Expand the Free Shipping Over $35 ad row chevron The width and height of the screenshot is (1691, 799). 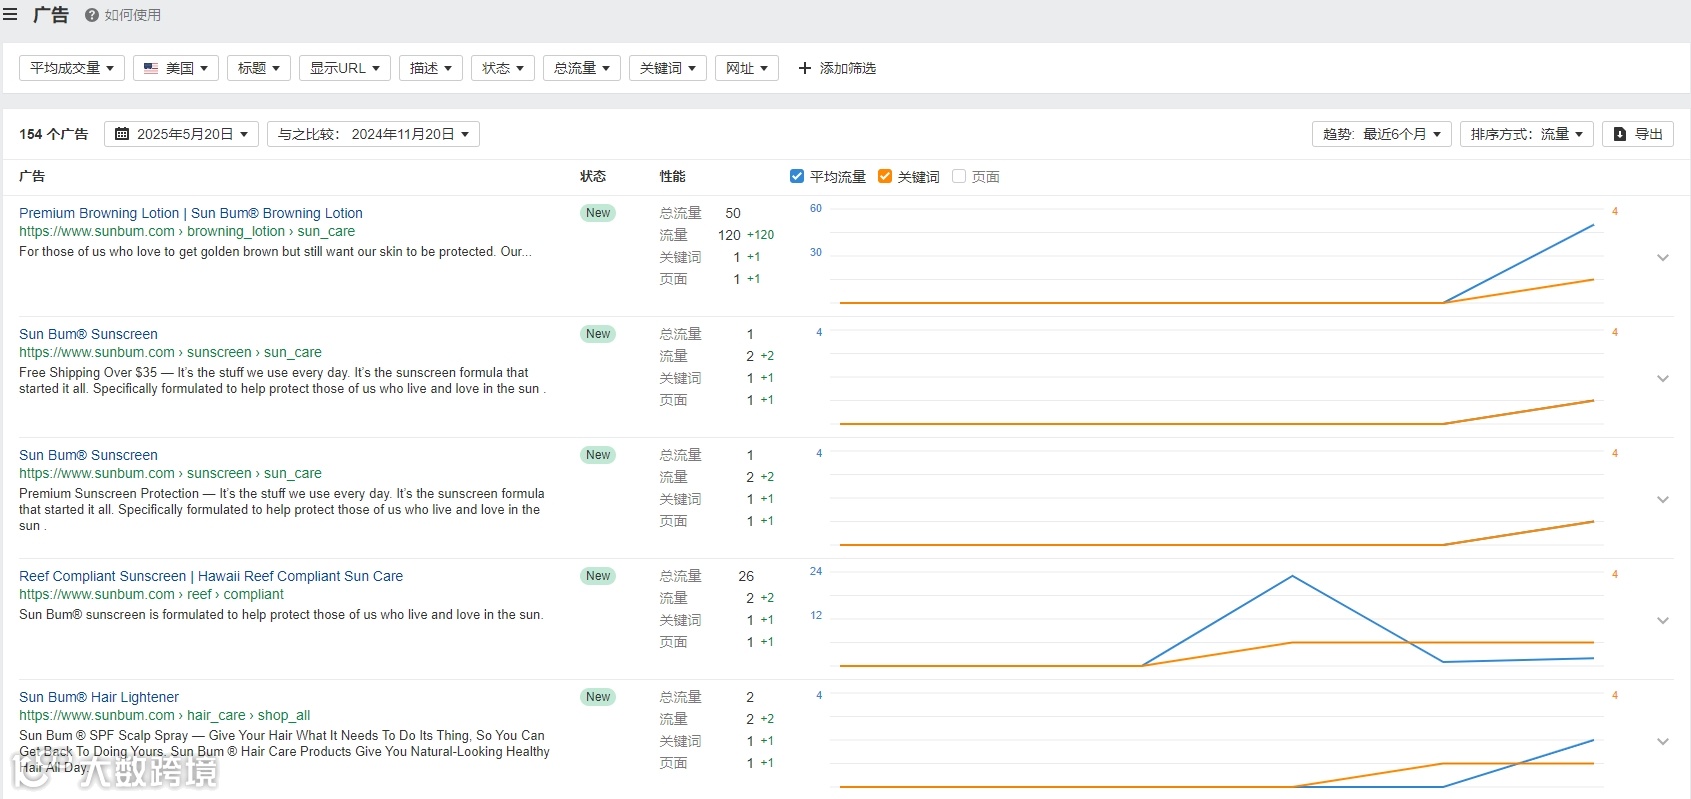[1663, 378]
